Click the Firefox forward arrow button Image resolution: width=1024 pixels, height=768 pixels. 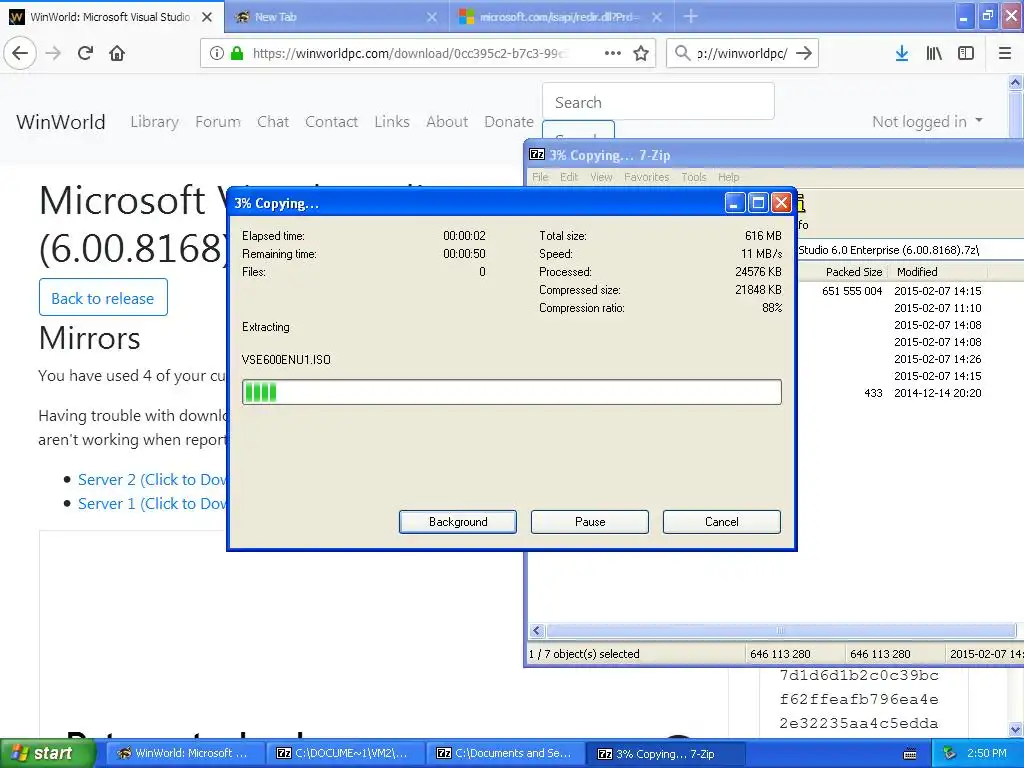[53, 53]
